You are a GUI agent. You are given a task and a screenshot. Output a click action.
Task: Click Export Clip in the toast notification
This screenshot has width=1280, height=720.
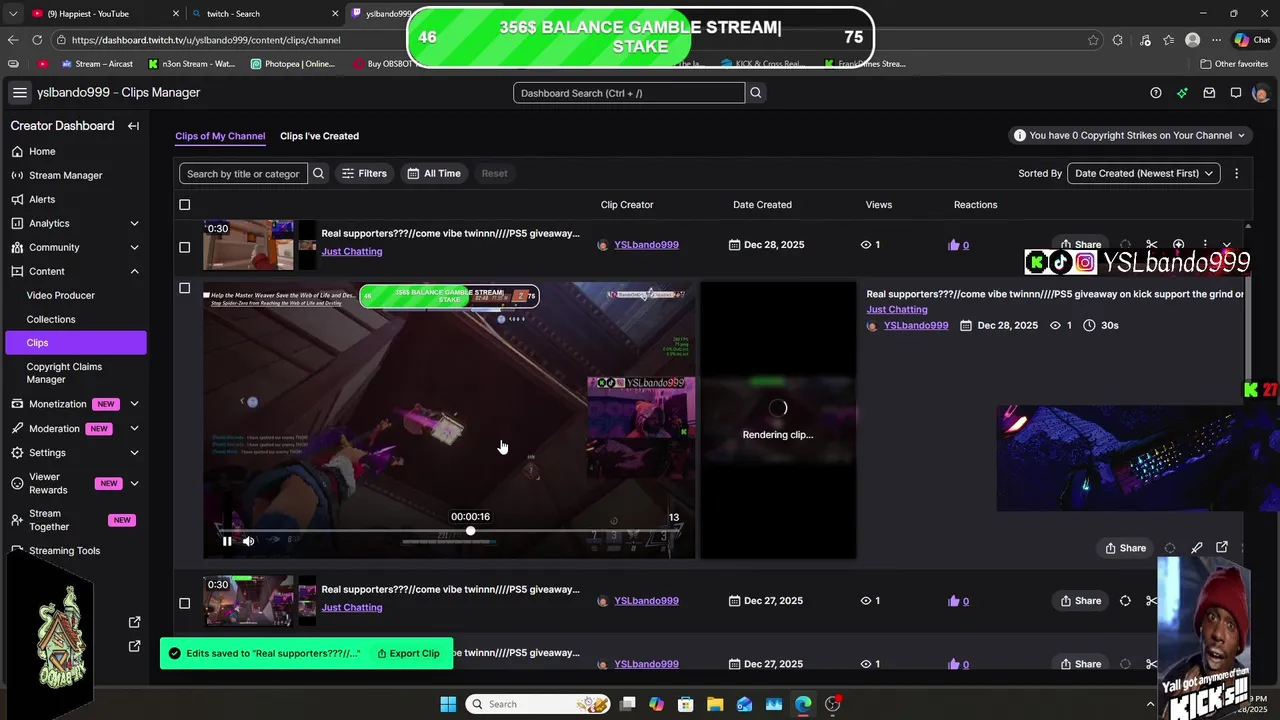click(x=408, y=653)
